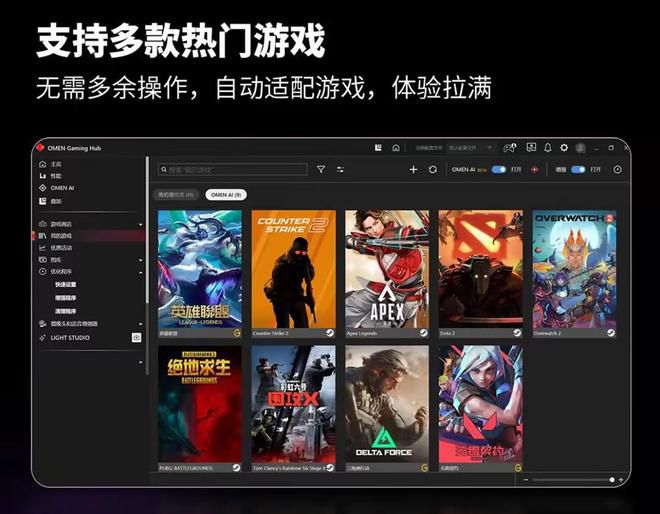The image size is (660, 514).
Task: Select the League of Legends game card
Action: pyautogui.click(x=200, y=274)
